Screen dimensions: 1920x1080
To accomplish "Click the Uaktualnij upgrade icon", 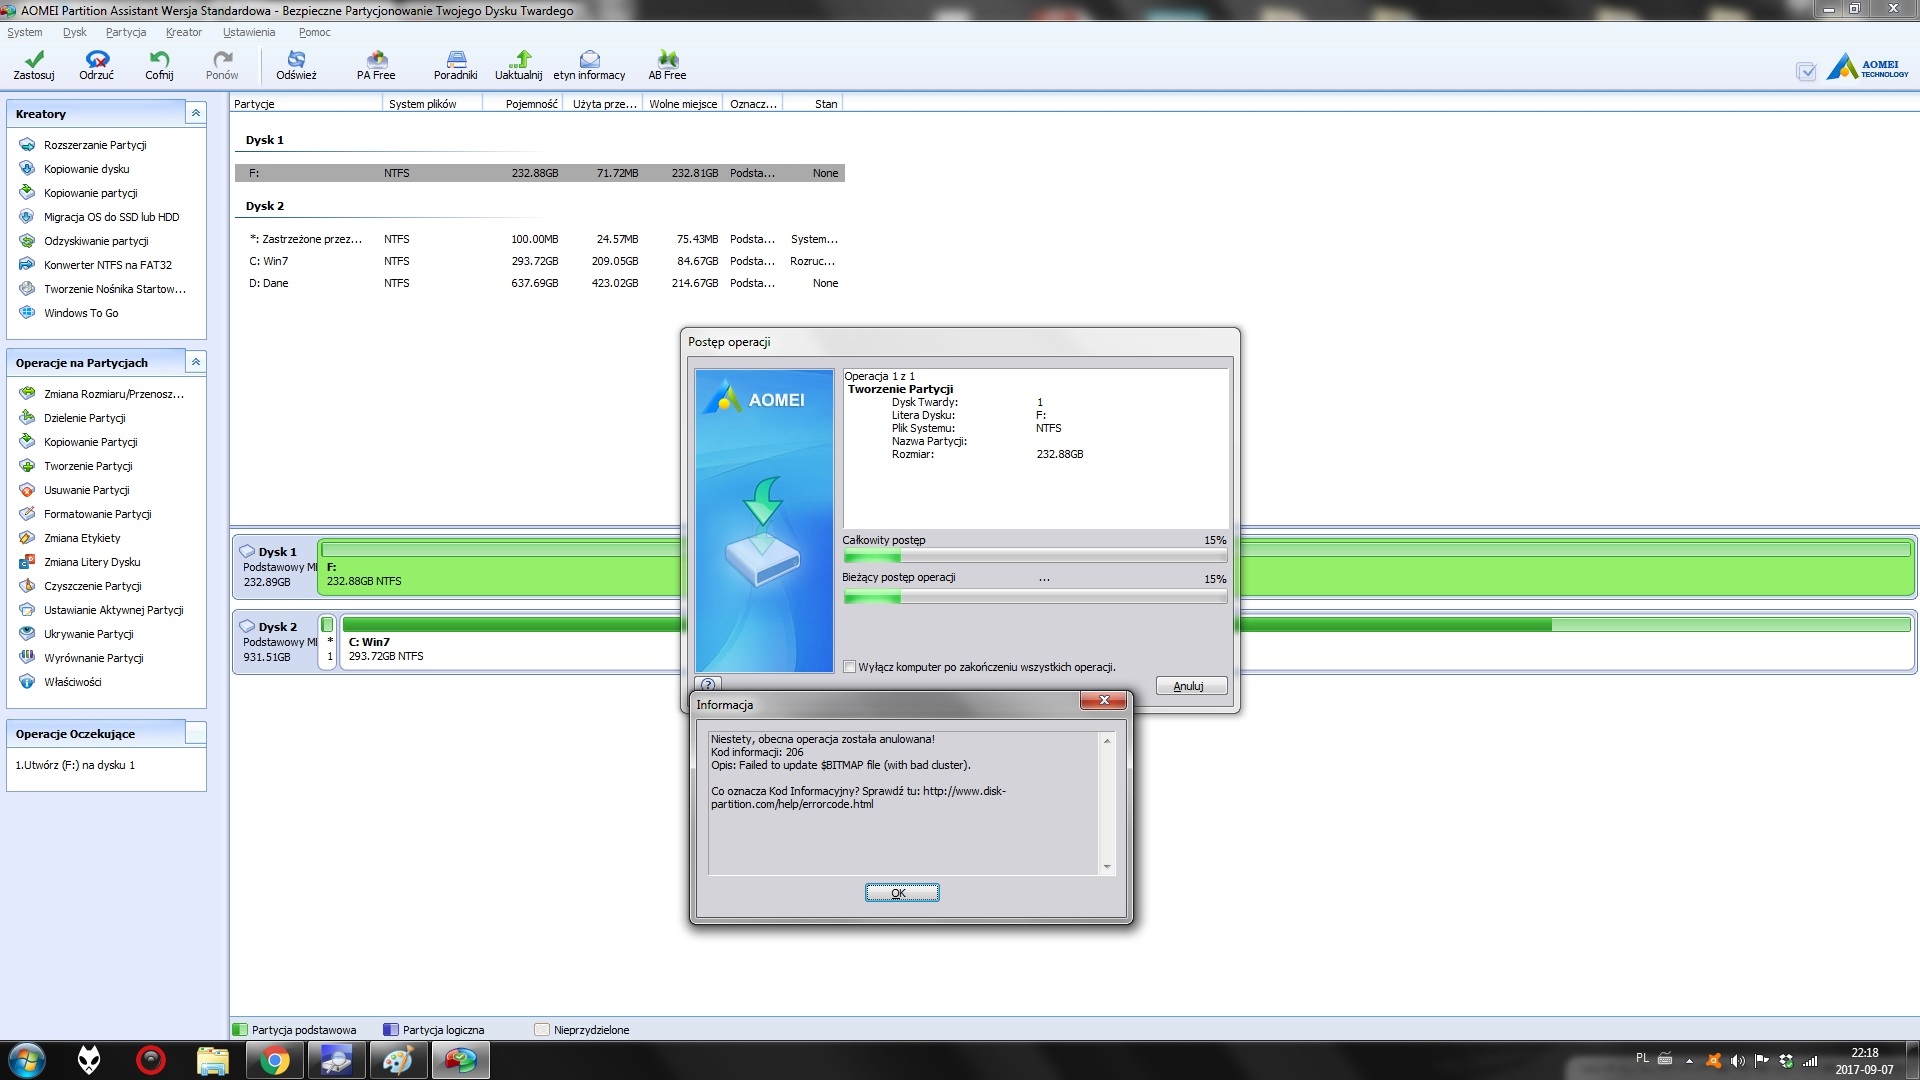I will (x=518, y=65).
